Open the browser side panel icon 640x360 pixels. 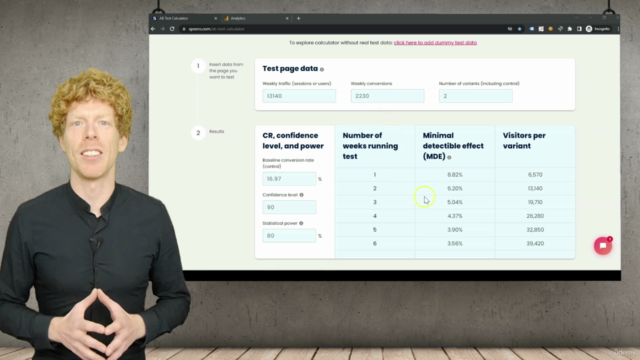tap(579, 29)
